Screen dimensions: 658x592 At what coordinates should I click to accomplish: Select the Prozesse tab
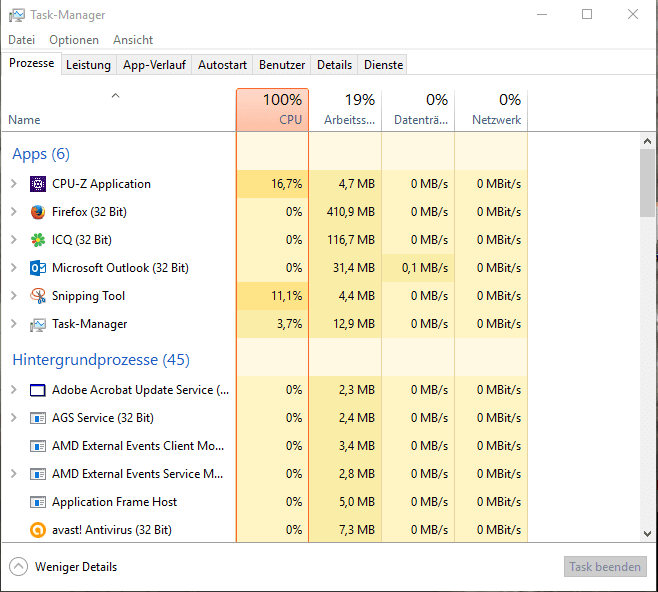click(x=31, y=63)
